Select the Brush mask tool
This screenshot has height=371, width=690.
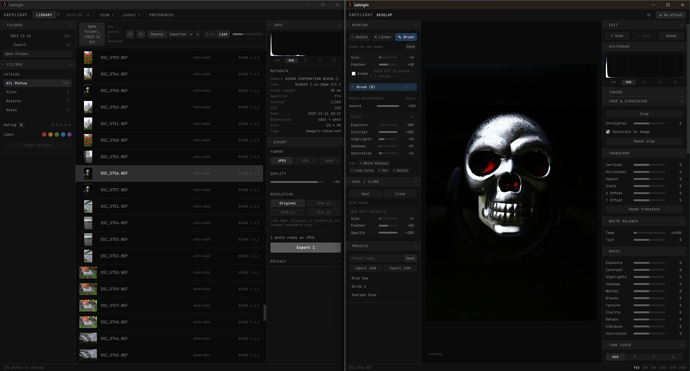(x=406, y=37)
